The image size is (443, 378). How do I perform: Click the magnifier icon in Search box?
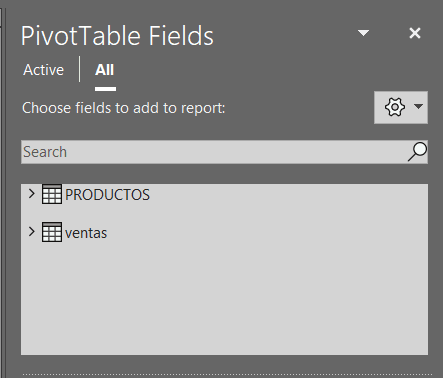click(x=417, y=152)
